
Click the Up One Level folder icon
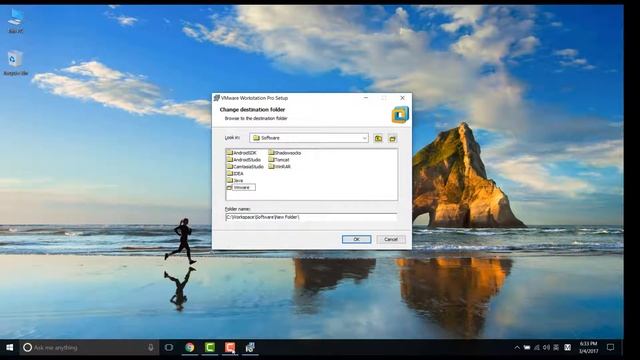tap(378, 138)
